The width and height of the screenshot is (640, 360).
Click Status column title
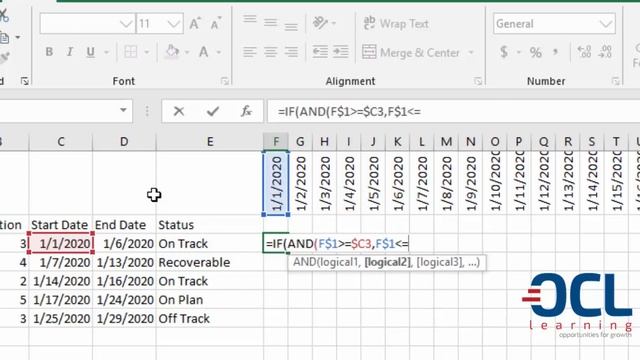pos(176,225)
